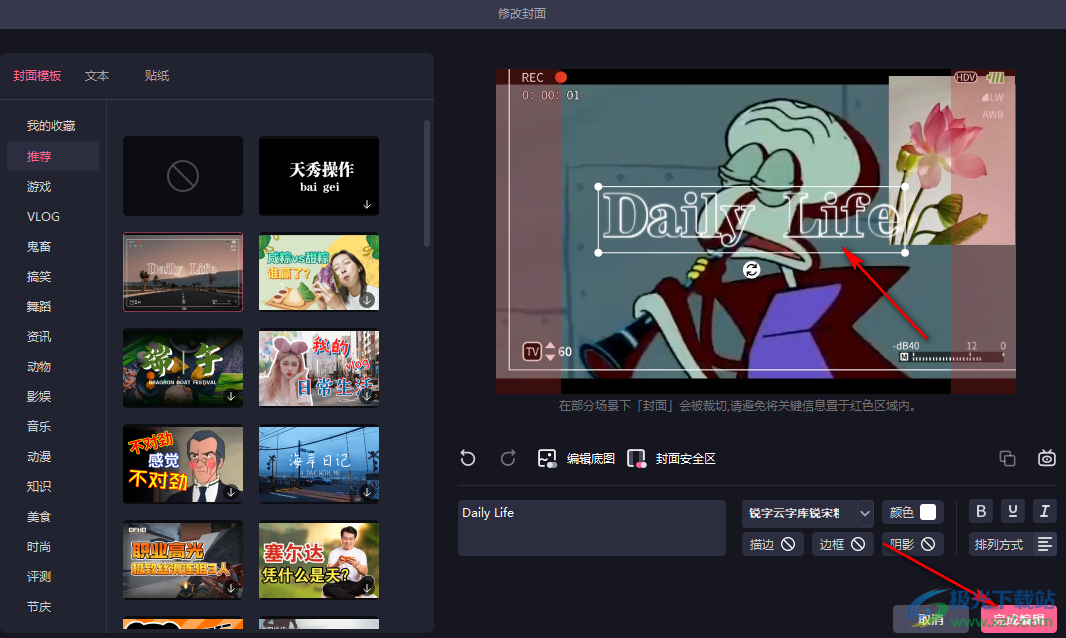
Task: Switch to the 文本 tab
Action: pos(97,75)
